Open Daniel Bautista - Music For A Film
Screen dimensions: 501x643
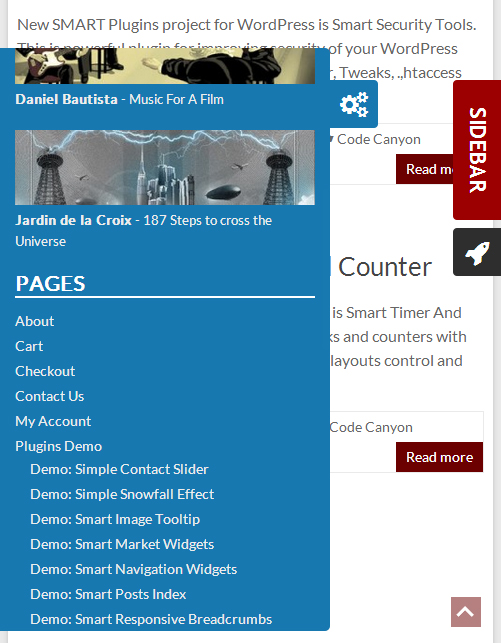coord(119,99)
